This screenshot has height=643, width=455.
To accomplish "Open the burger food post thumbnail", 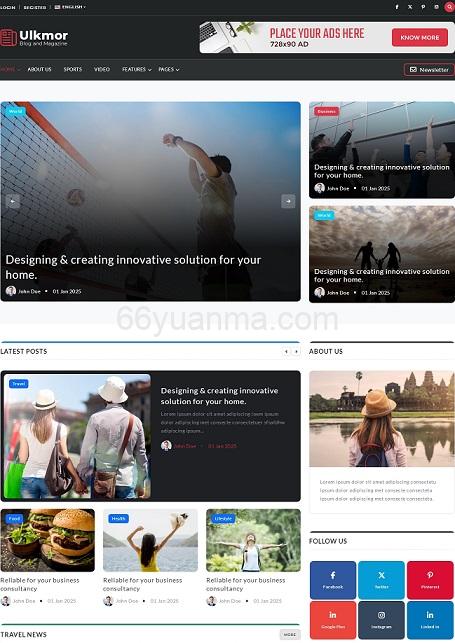I will pyautogui.click(x=48, y=540).
